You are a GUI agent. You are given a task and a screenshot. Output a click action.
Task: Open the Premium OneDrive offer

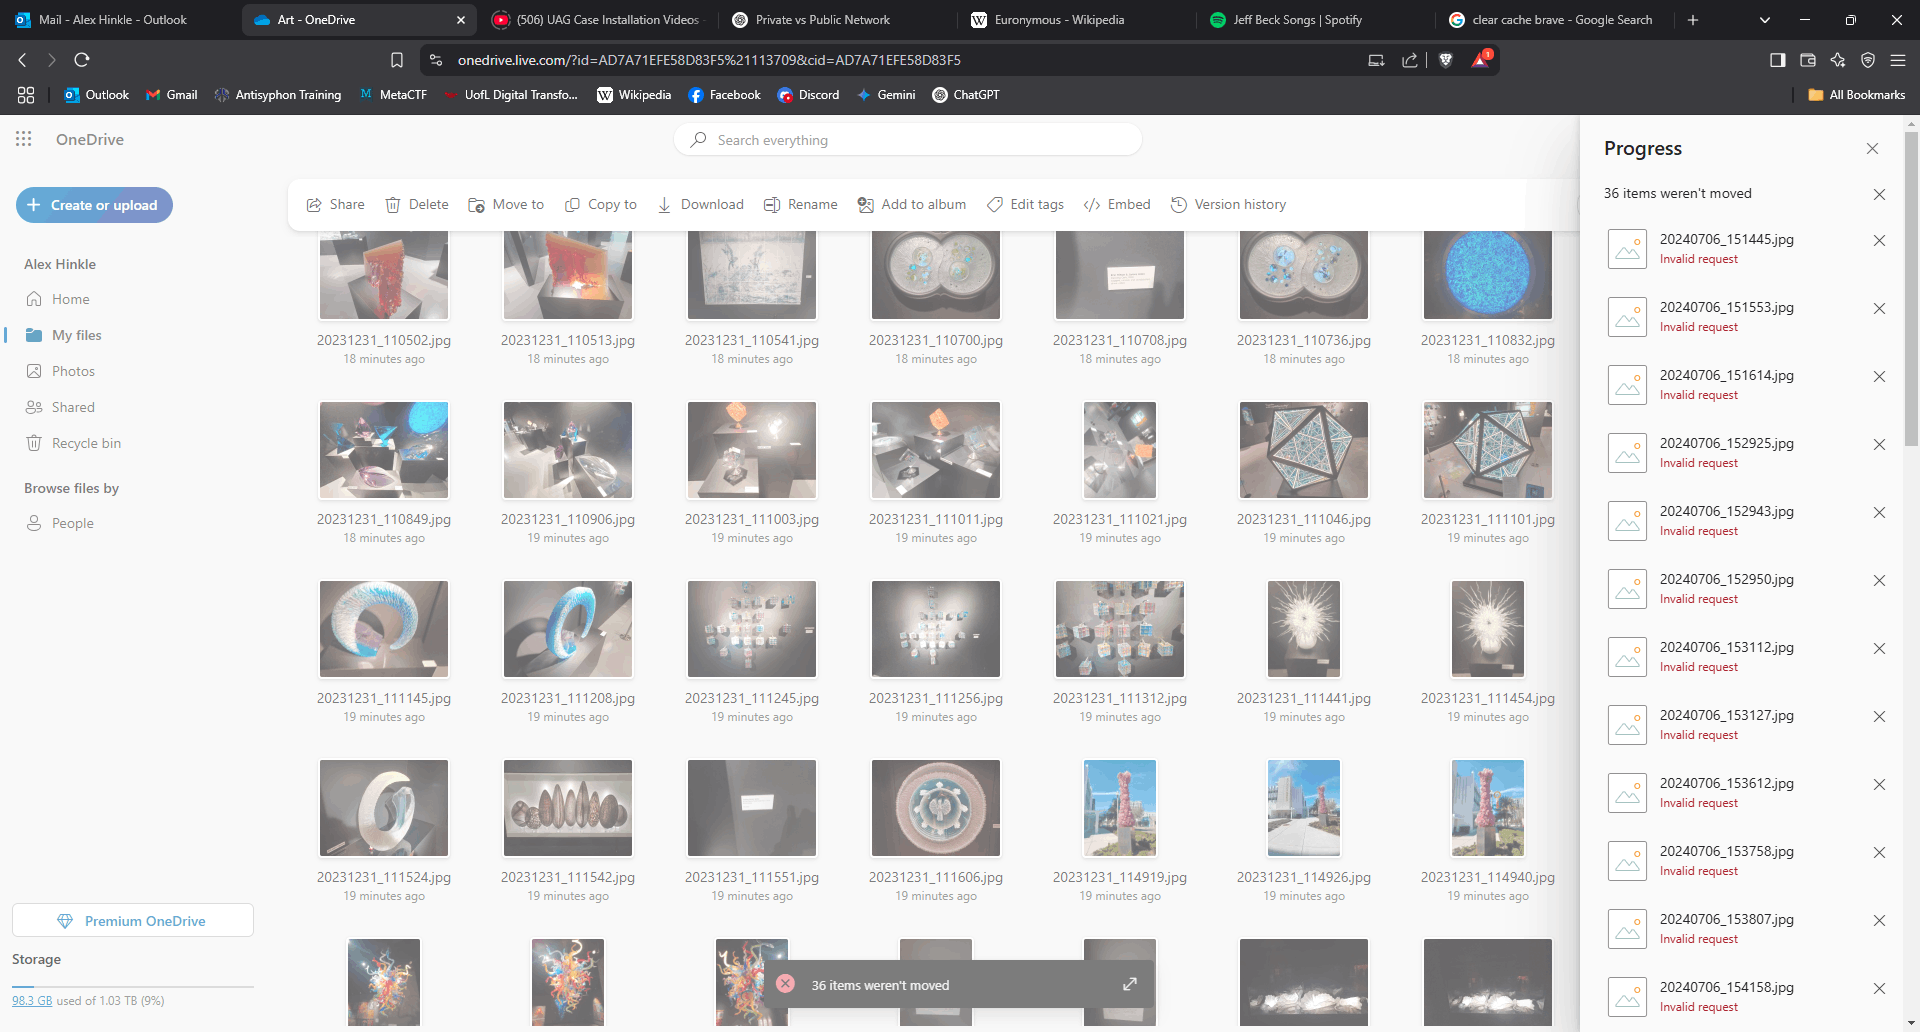tap(133, 920)
